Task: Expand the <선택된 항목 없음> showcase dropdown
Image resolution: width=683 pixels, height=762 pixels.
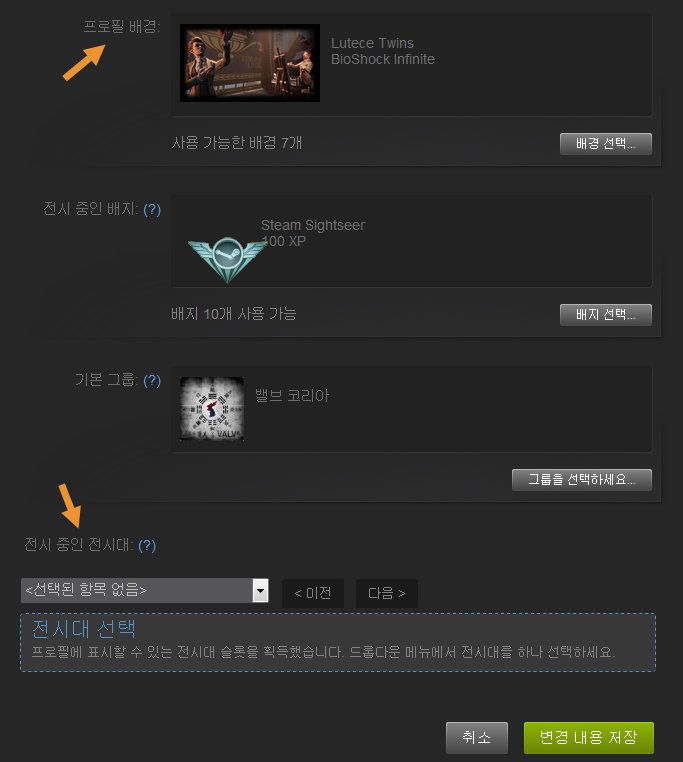Action: (x=144, y=590)
